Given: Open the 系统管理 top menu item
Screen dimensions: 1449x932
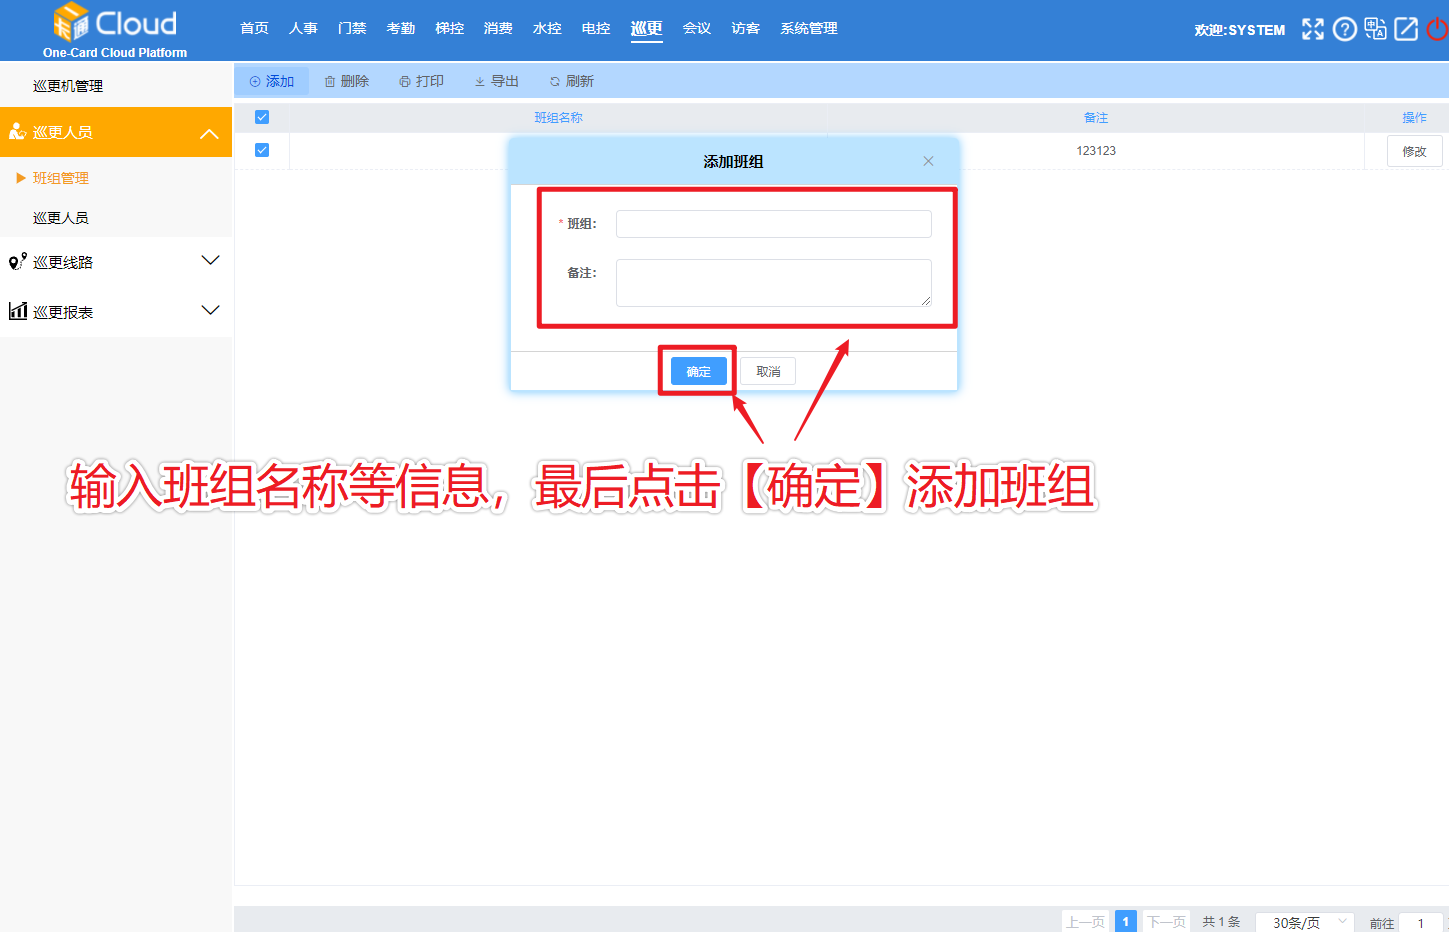Looking at the screenshot, I should (809, 28).
